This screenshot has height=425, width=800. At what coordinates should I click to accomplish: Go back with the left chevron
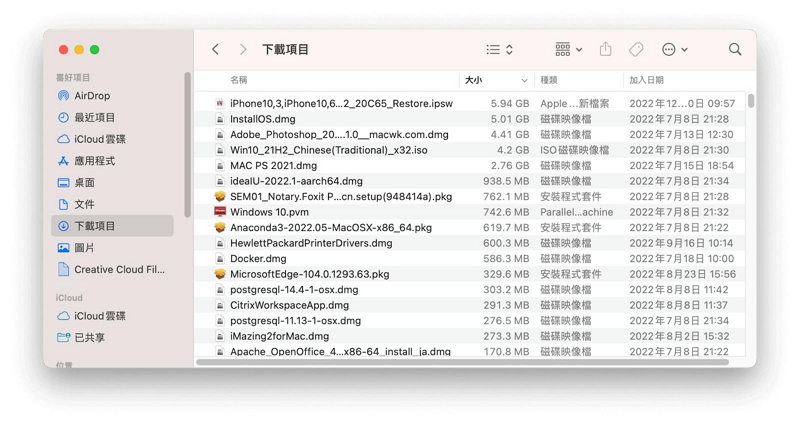[215, 49]
